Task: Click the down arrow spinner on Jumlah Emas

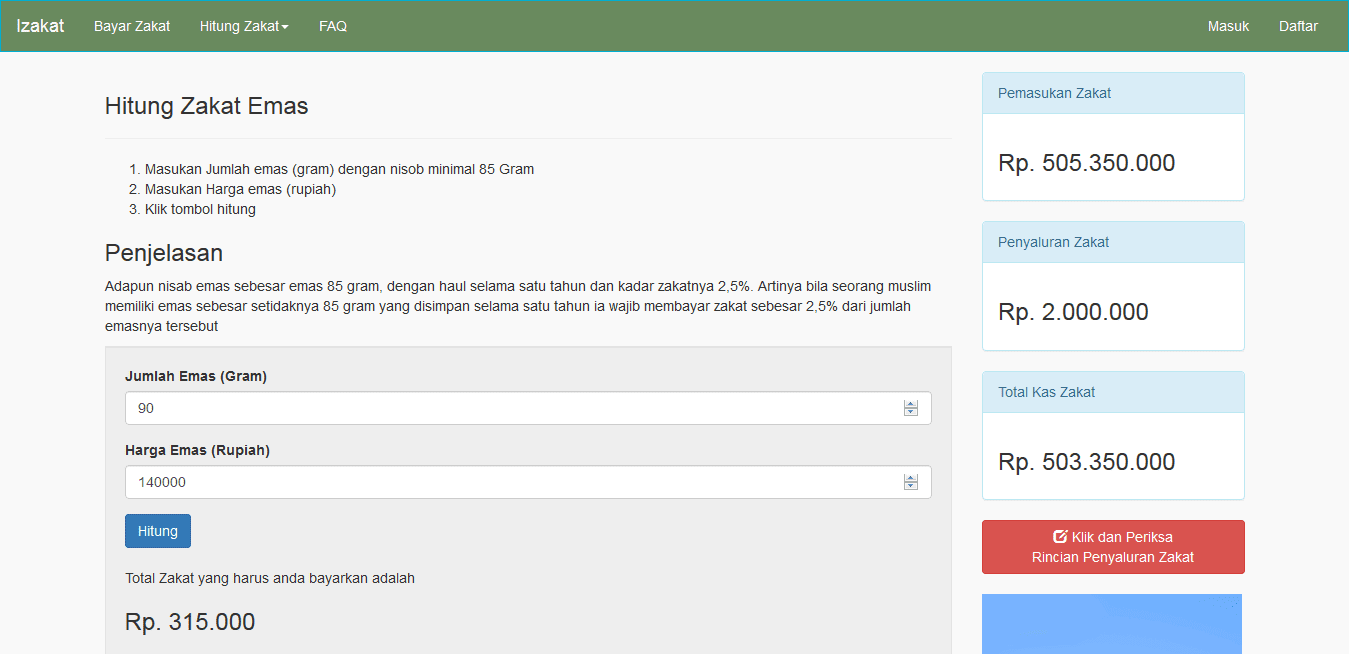Action: click(910, 413)
